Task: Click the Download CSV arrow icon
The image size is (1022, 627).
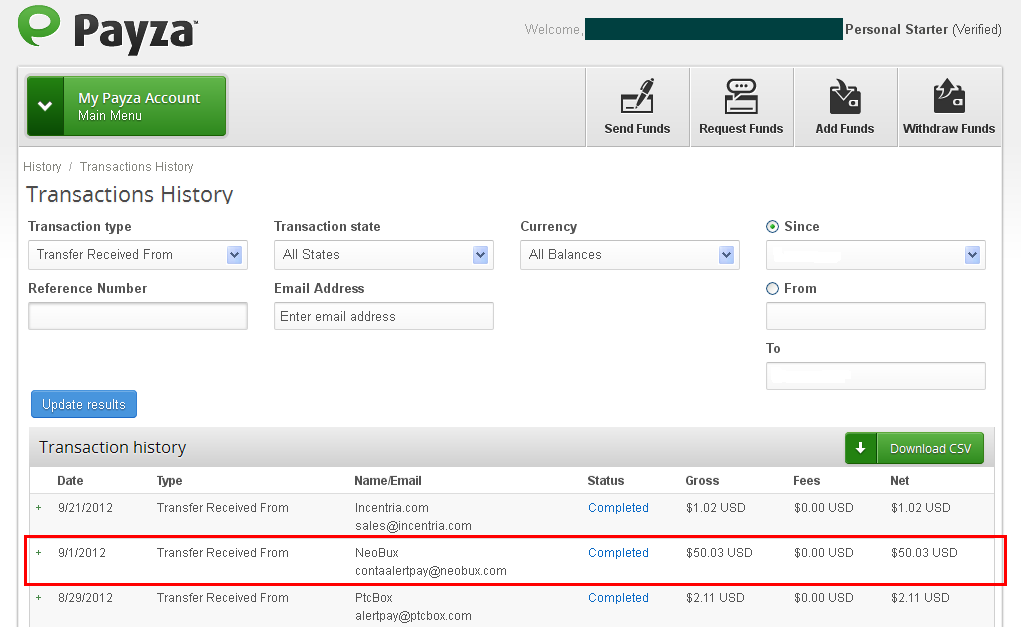Action: point(860,448)
